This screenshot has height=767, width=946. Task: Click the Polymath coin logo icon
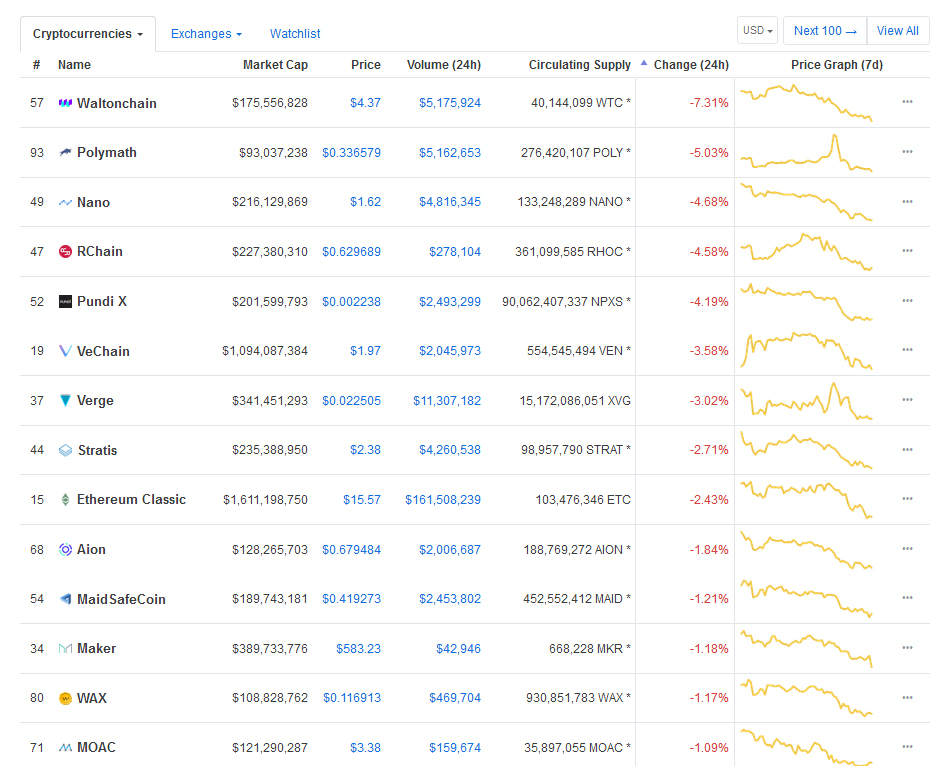click(x=65, y=153)
